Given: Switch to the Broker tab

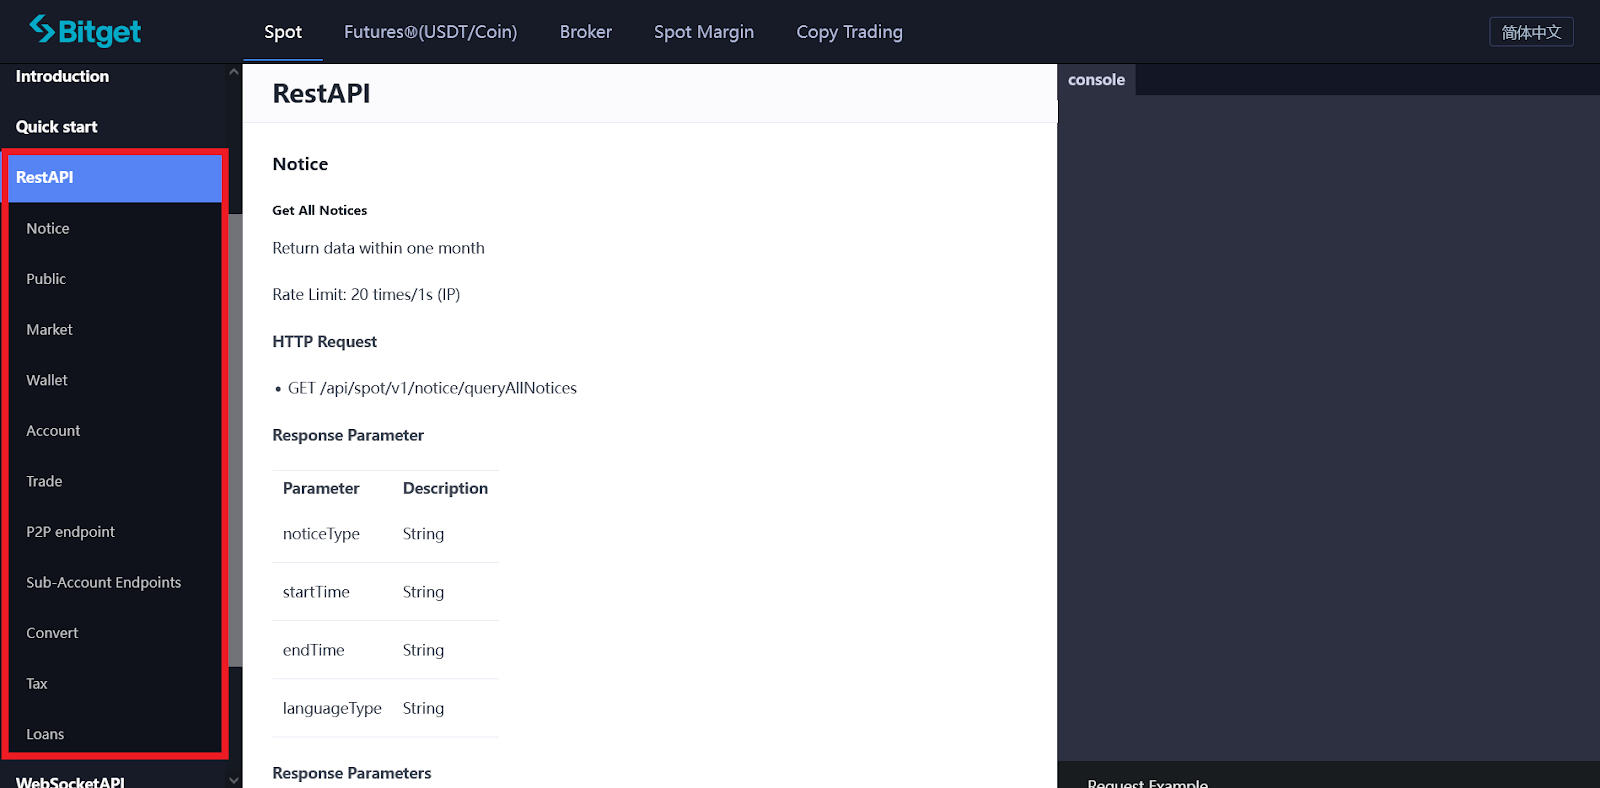Looking at the screenshot, I should pyautogui.click(x=586, y=32).
